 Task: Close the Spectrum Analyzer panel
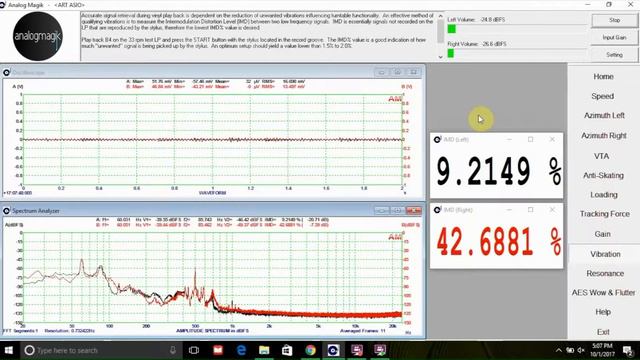tap(413, 211)
